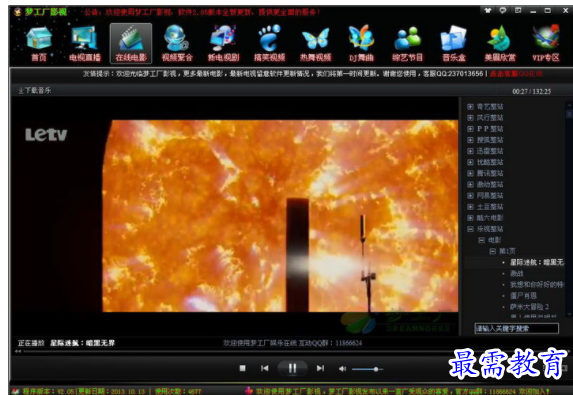Expand the 风行整站 tree node
The width and height of the screenshot is (573, 395).
coord(470,118)
